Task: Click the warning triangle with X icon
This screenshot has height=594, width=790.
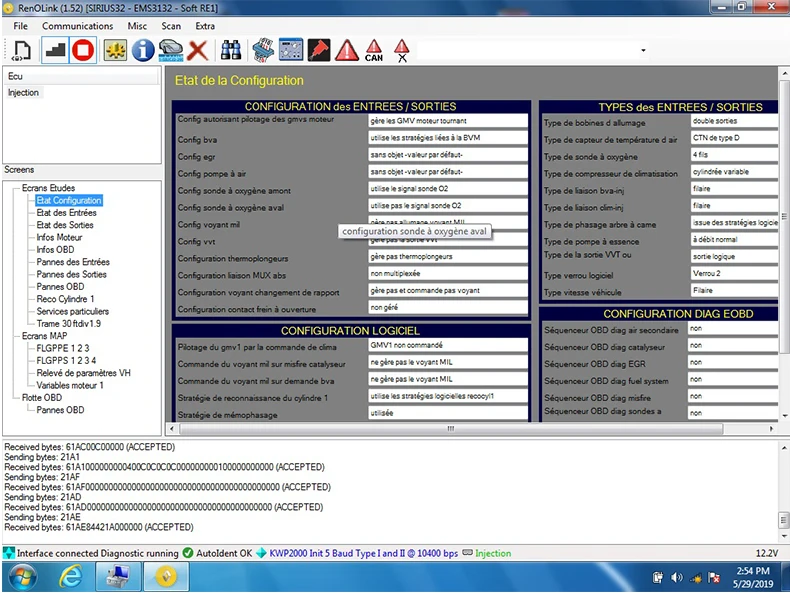Action: click(x=402, y=50)
